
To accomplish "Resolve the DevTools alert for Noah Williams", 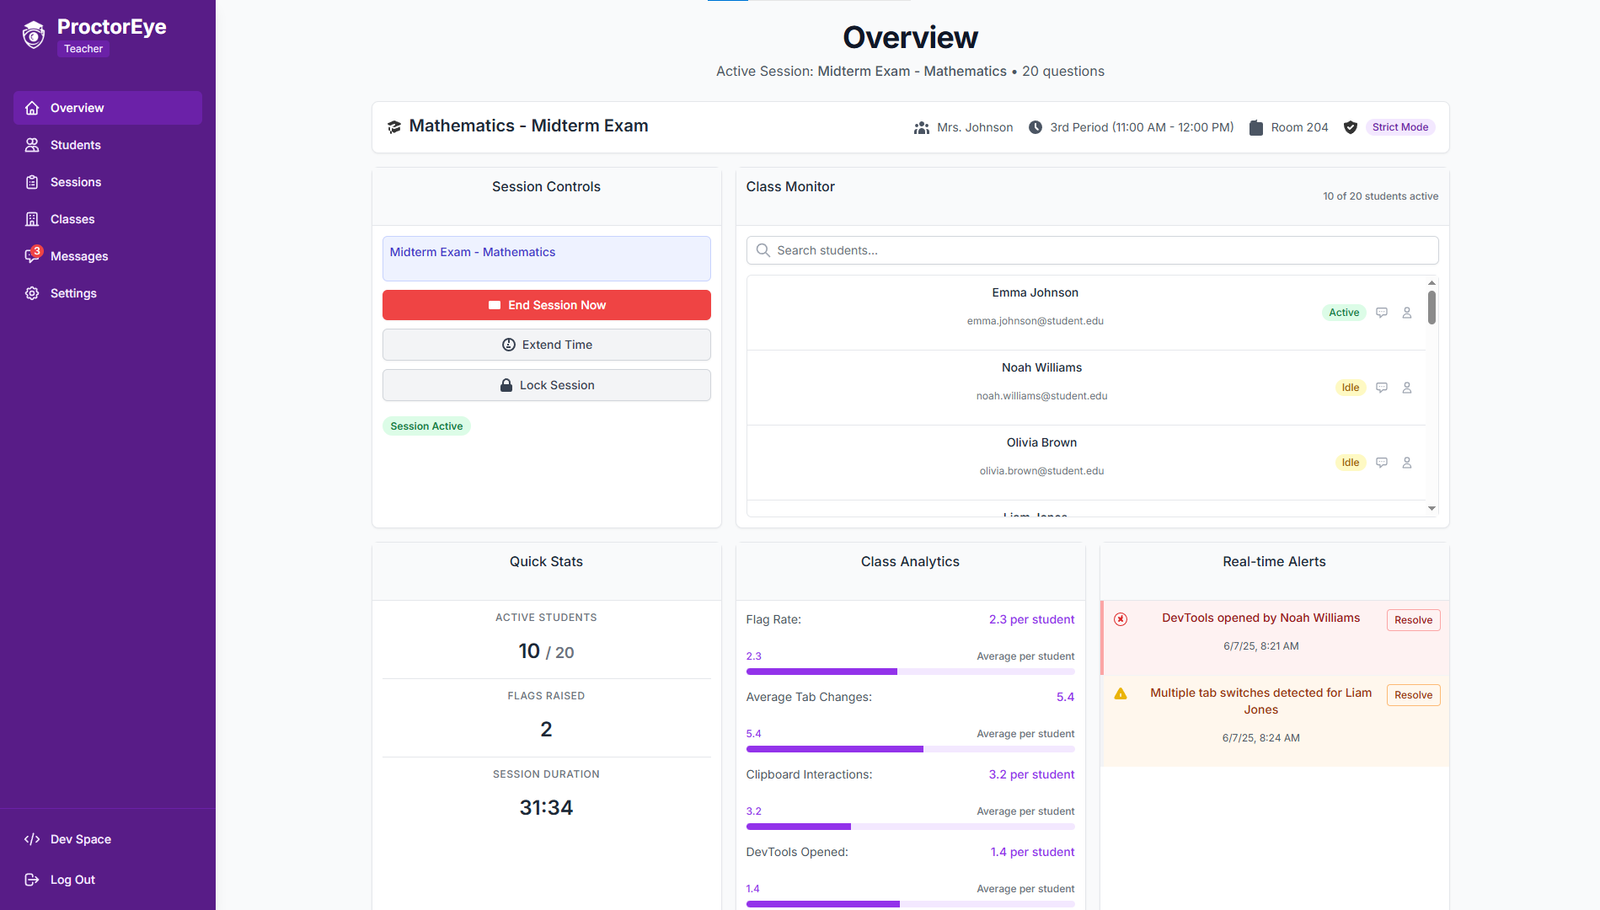I will (x=1413, y=620).
